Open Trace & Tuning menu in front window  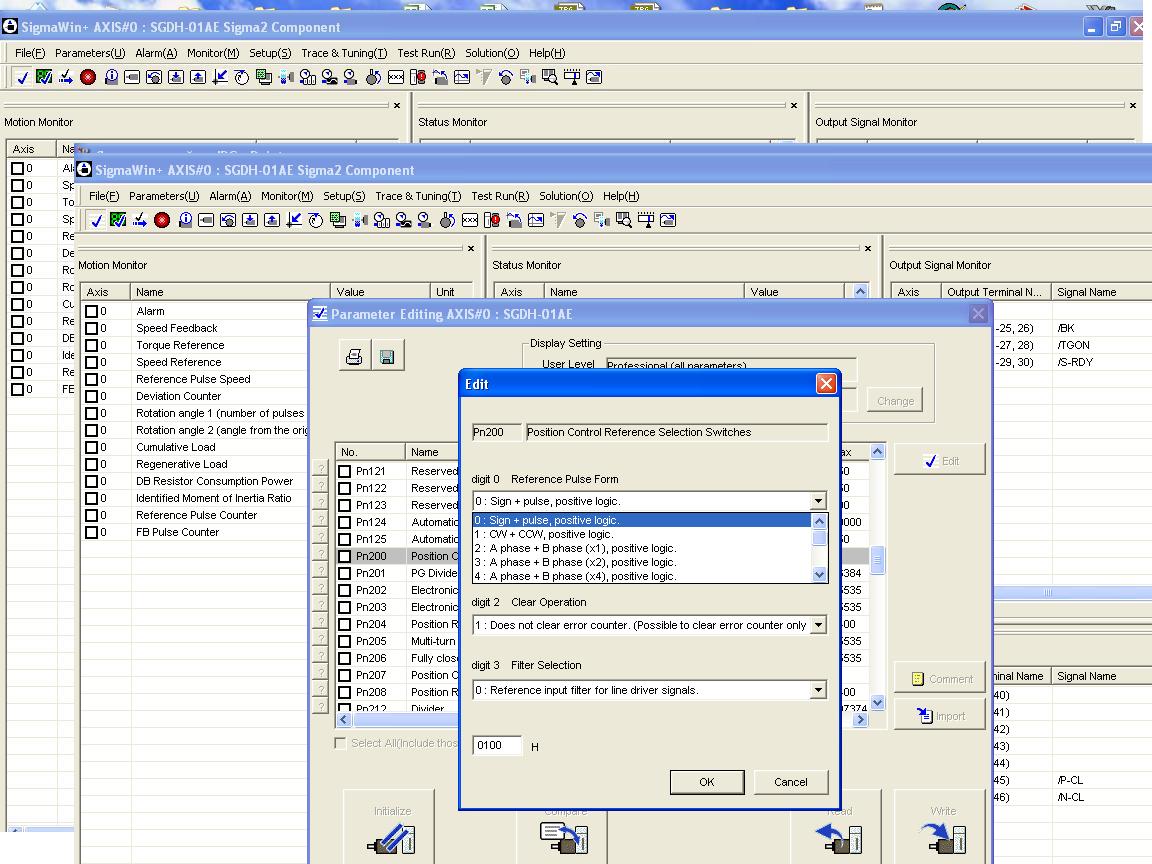click(x=418, y=196)
